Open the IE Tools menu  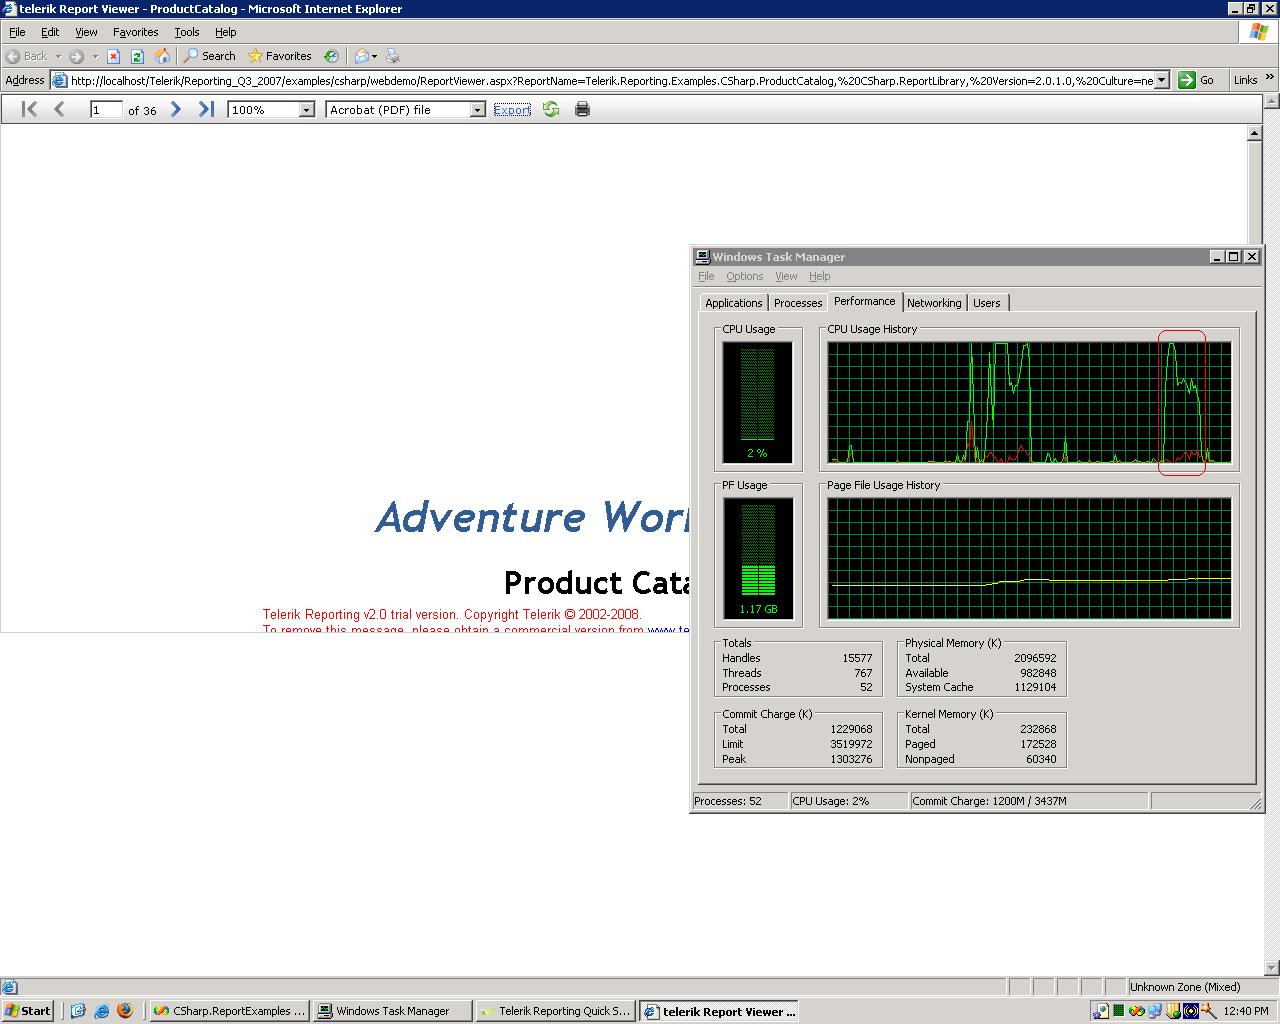coord(187,32)
